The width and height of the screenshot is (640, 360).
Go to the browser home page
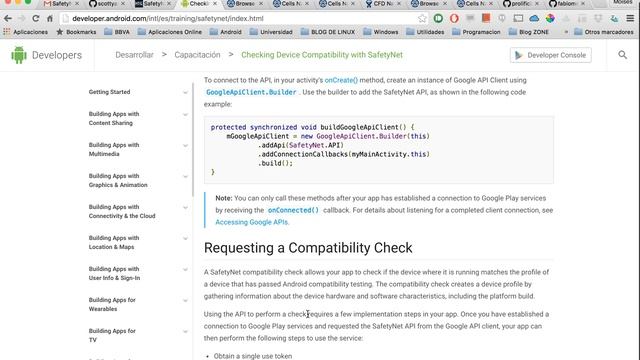pyautogui.click(x=49, y=18)
